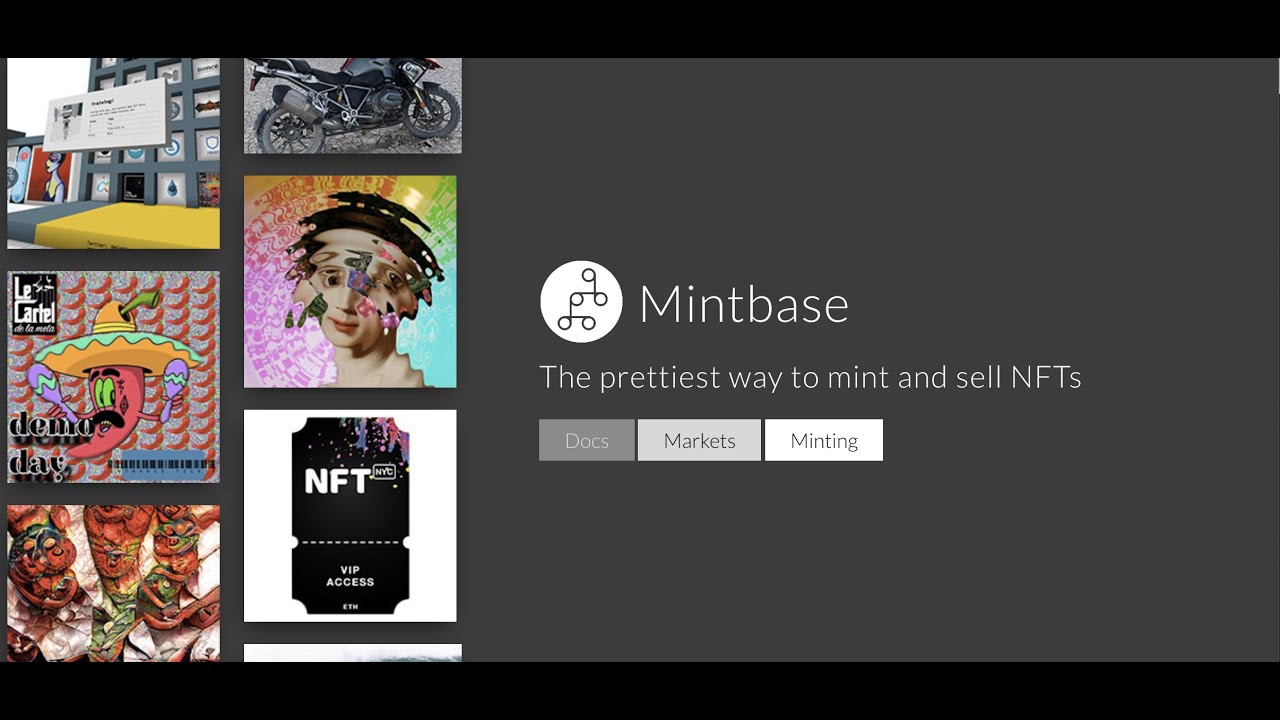
Task: Open the red-green crumpled faces artwork thumbnail
Action: point(114,583)
